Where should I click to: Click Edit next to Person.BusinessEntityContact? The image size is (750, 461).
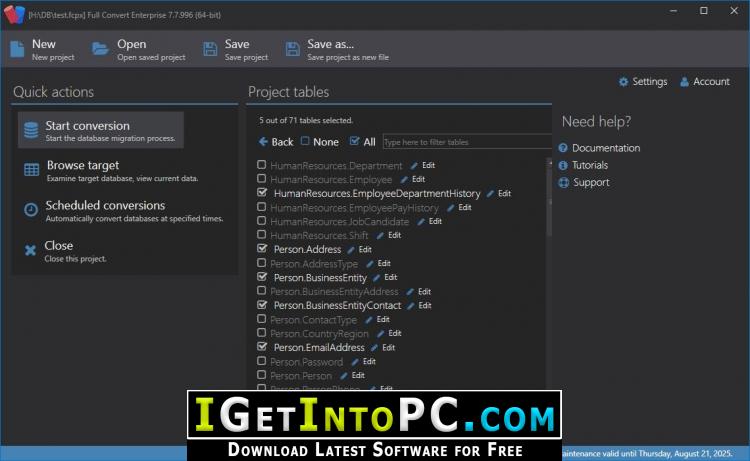pos(425,306)
